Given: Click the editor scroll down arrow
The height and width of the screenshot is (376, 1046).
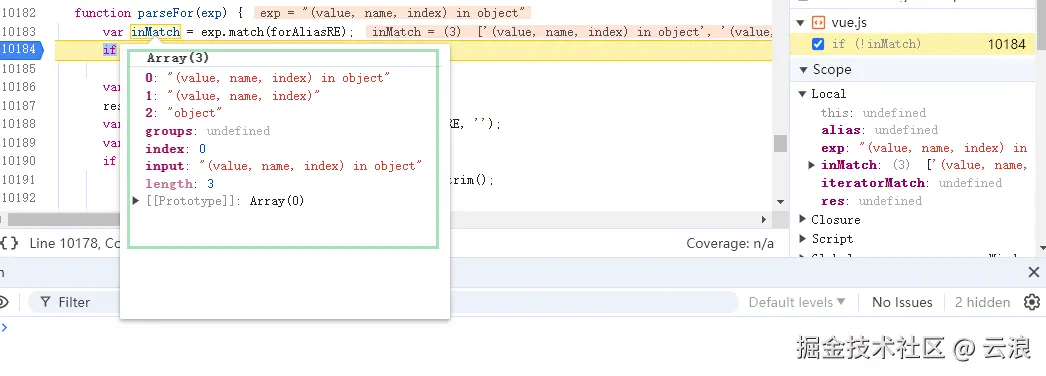Looking at the screenshot, I should point(780,201).
